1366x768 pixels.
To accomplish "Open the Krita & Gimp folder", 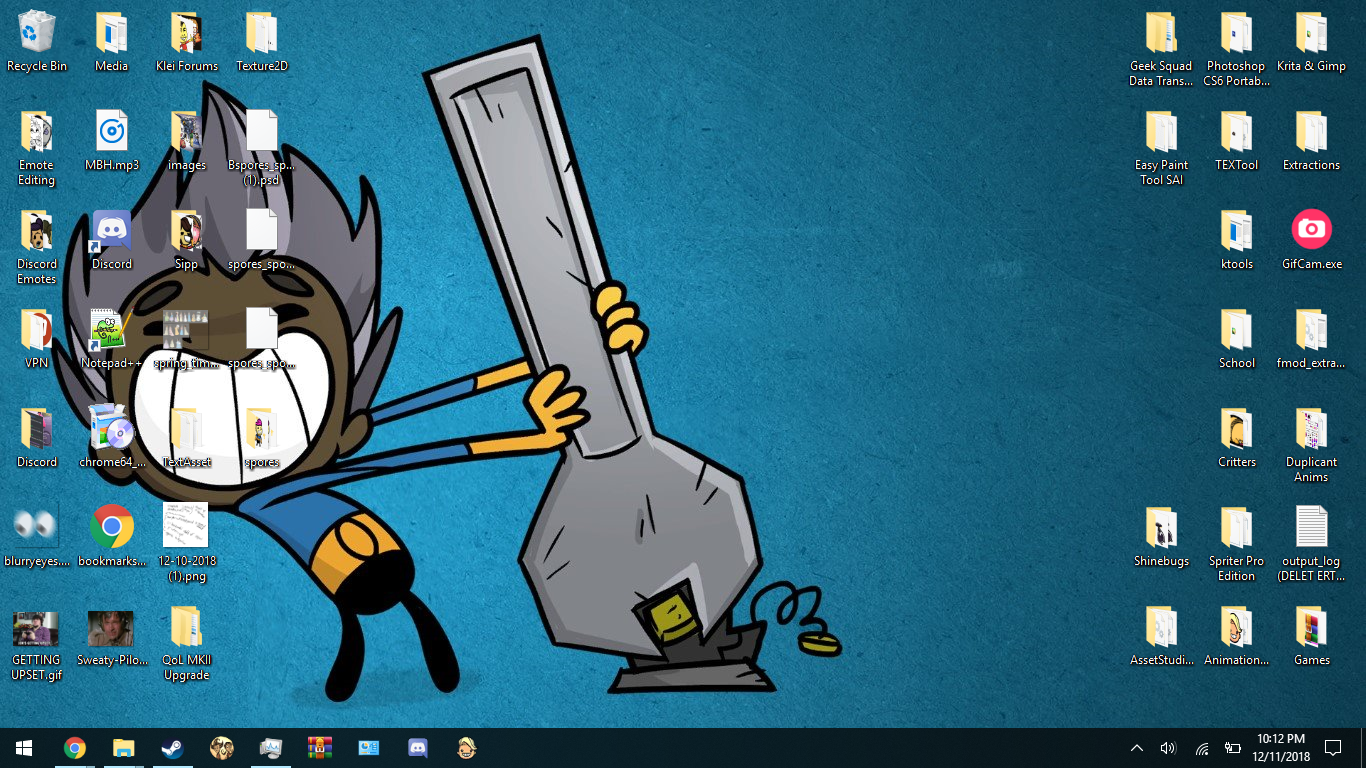I will pyautogui.click(x=1311, y=42).
